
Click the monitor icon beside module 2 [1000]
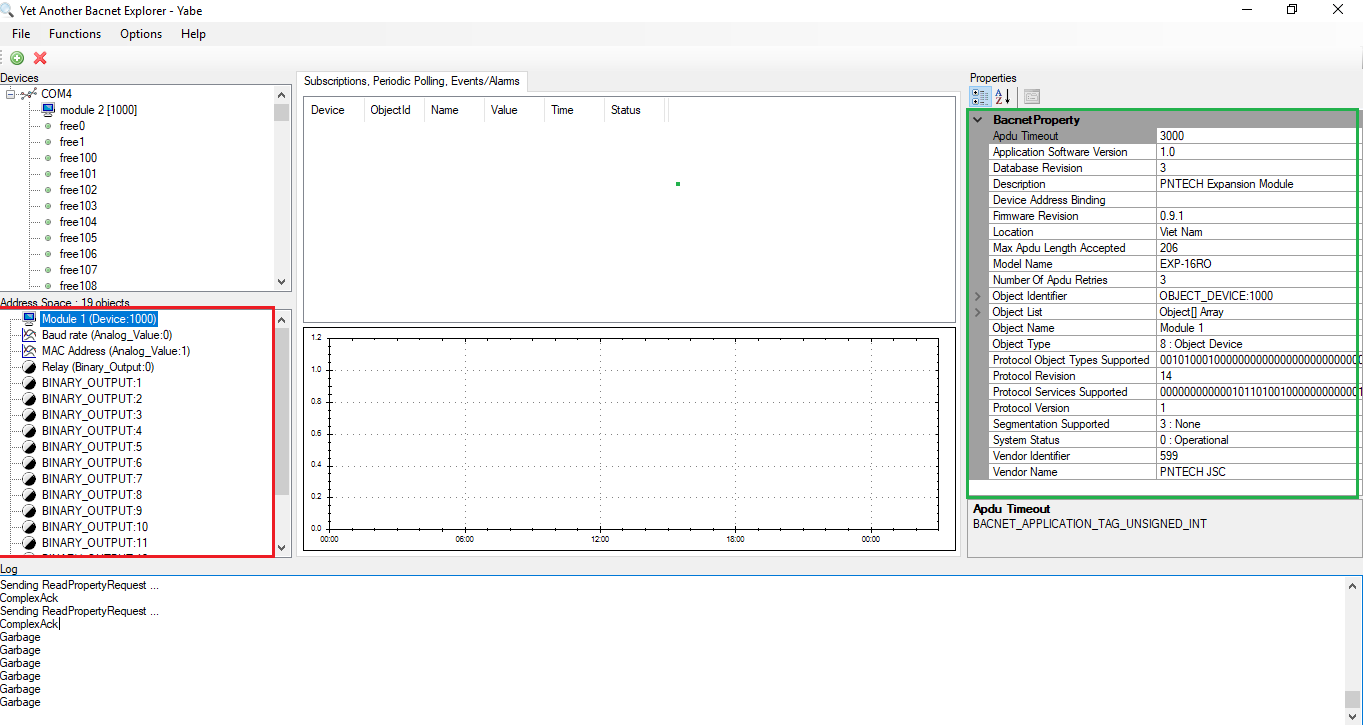[x=48, y=110]
